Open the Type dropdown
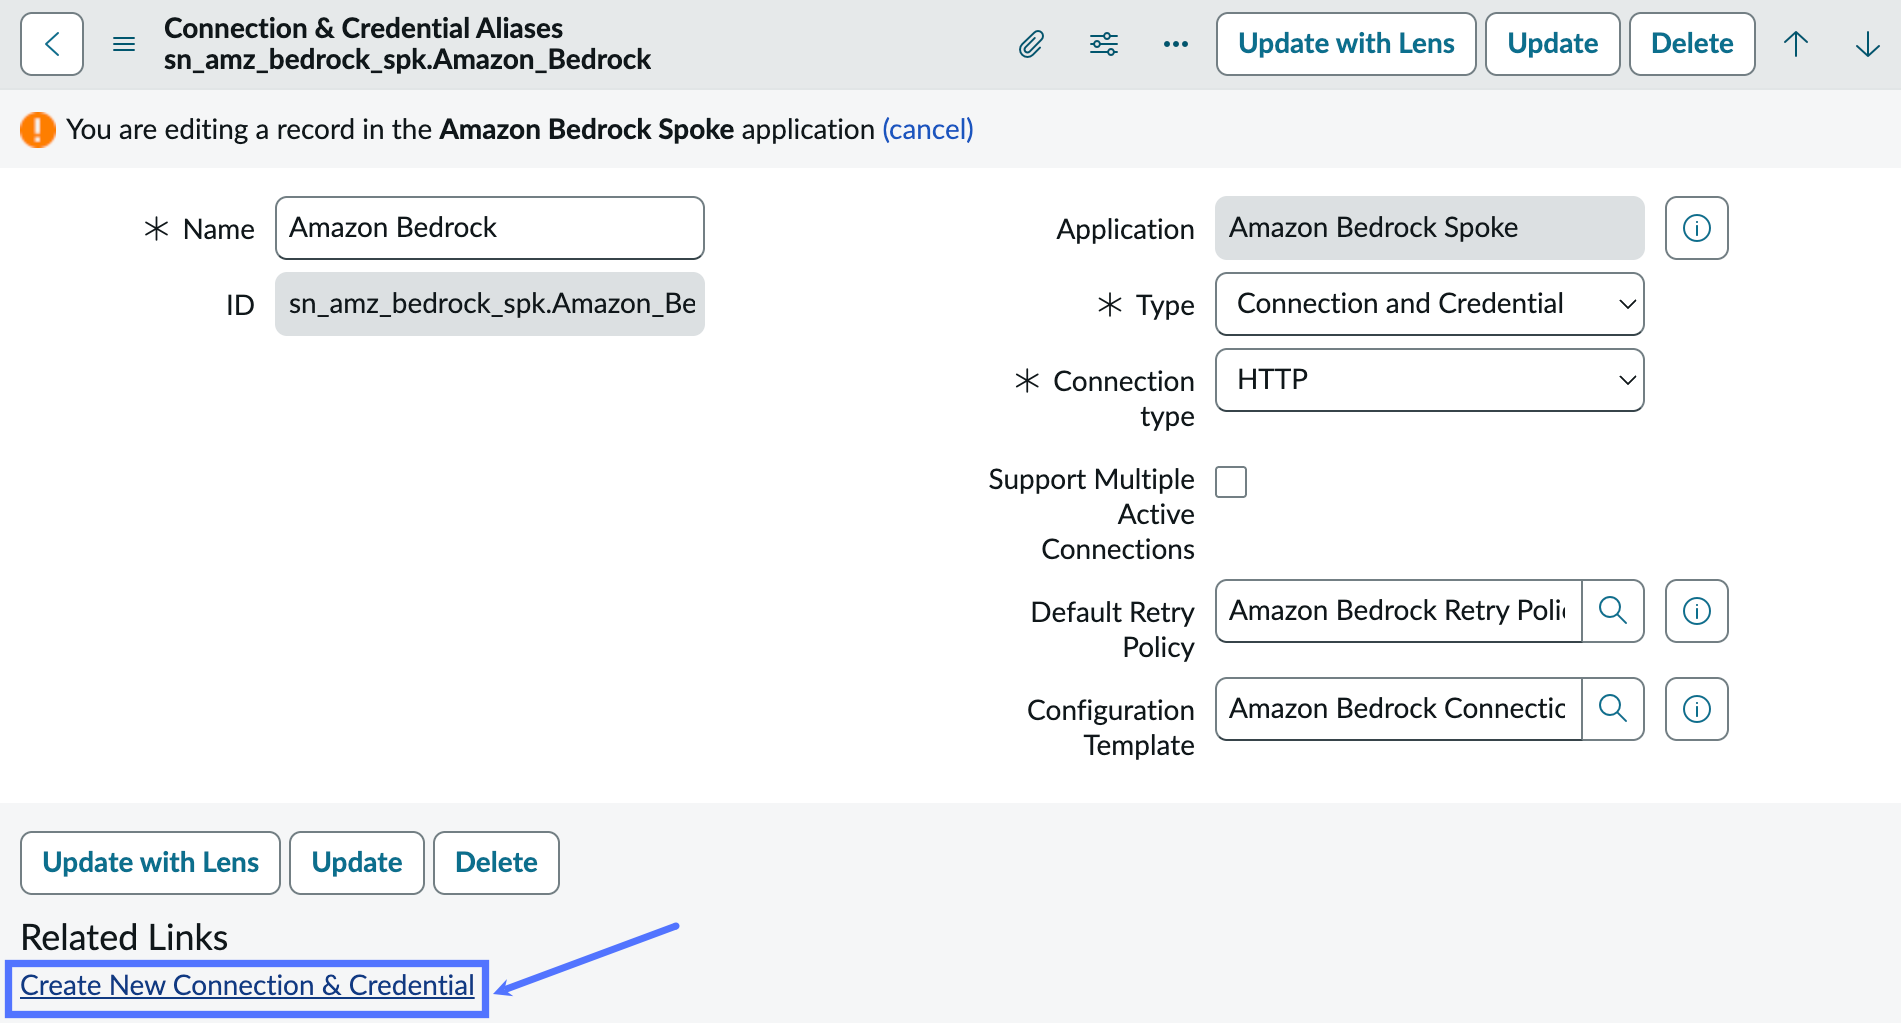The image size is (1901, 1023). (1430, 304)
